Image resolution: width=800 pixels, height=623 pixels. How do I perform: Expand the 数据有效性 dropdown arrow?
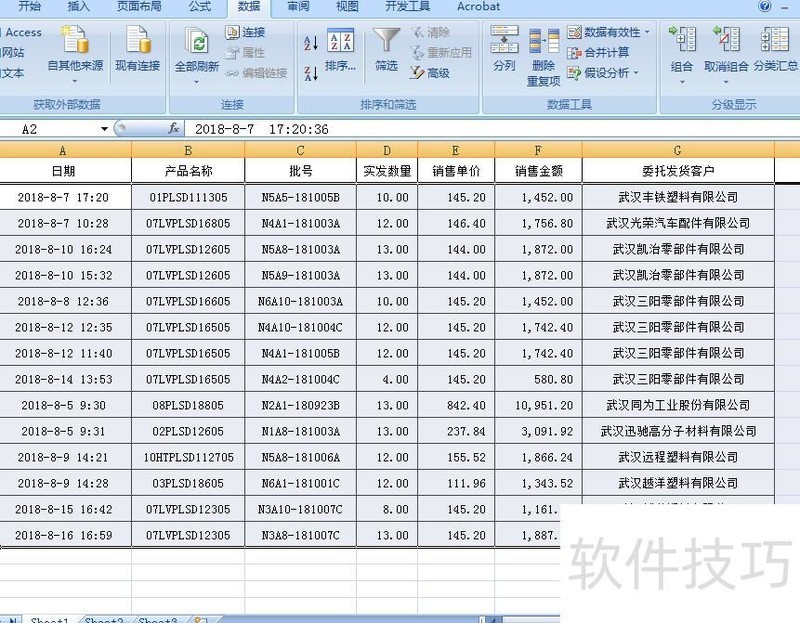click(647, 32)
